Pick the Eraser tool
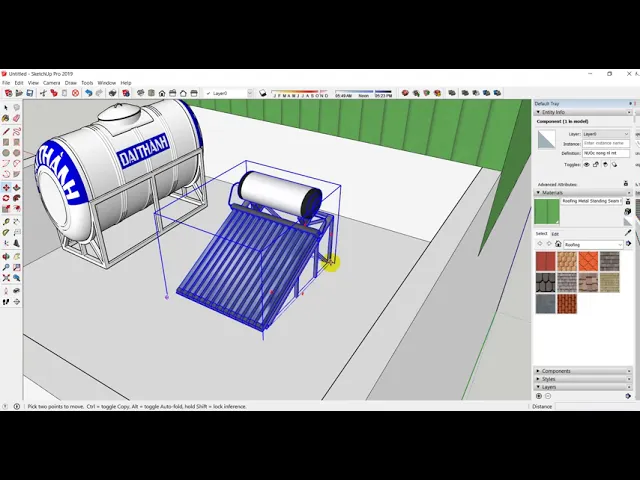This screenshot has height=480, width=640. (x=18, y=119)
